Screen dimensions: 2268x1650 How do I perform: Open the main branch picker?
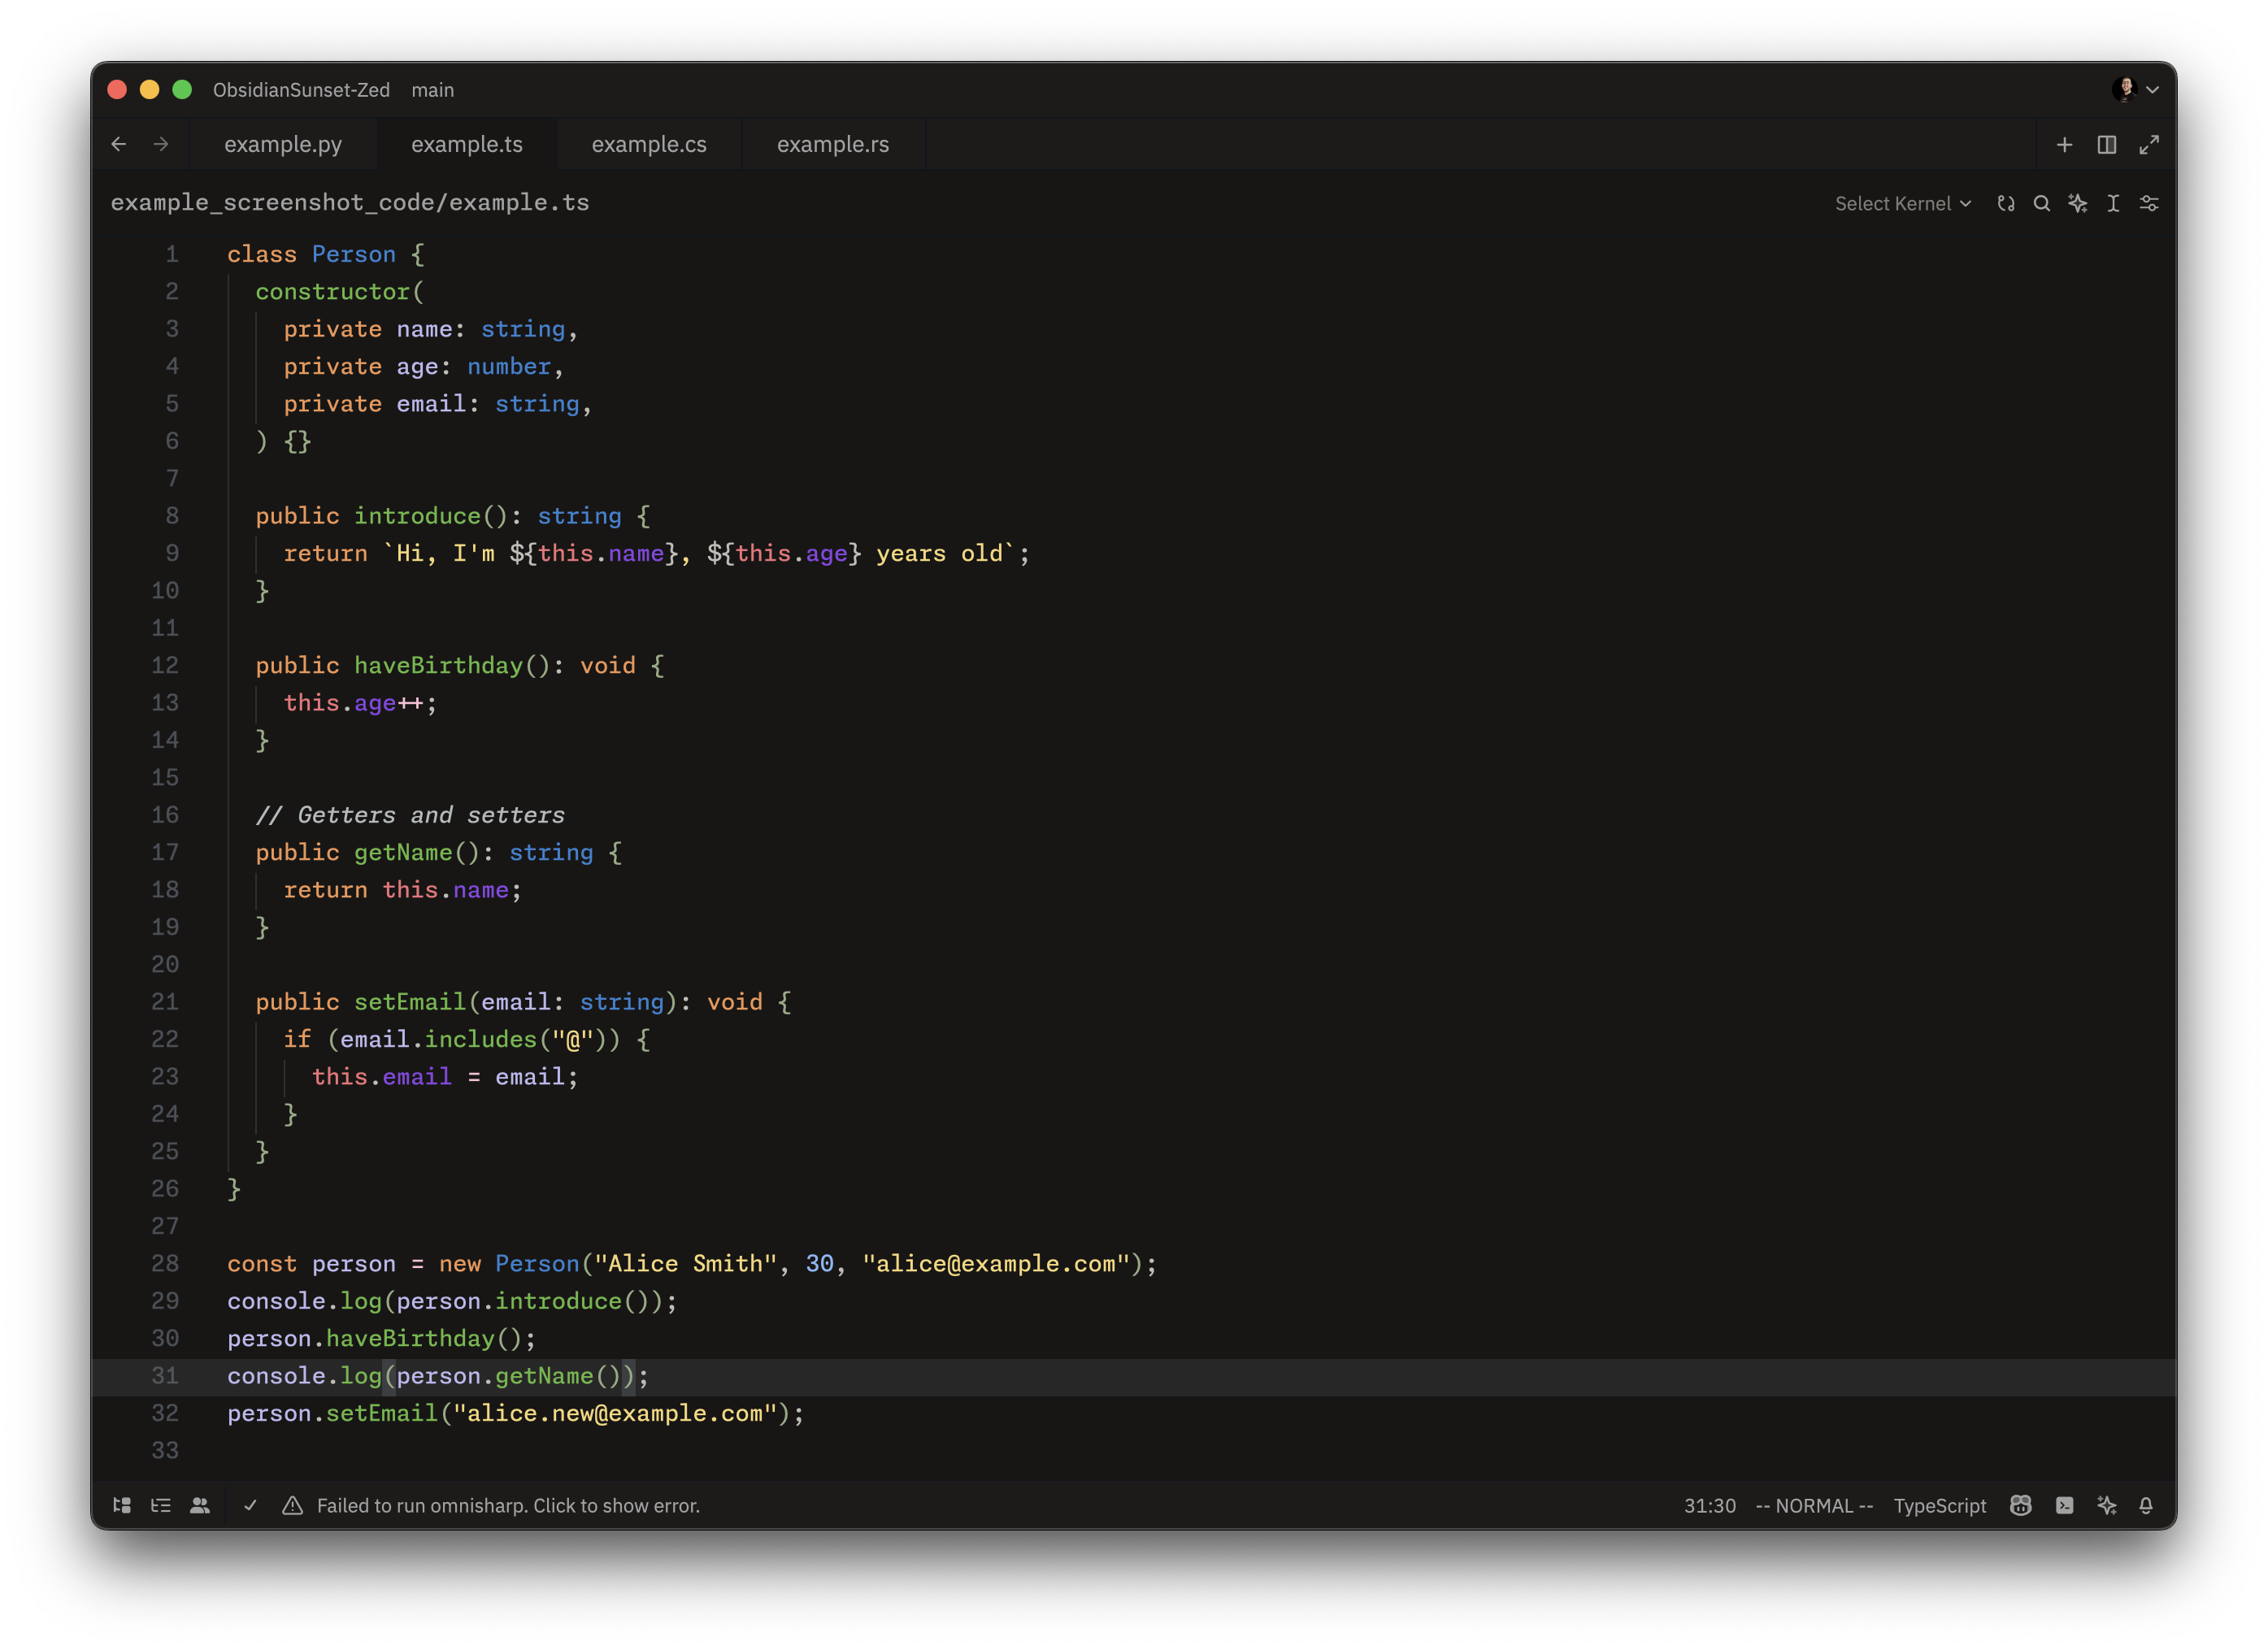click(x=432, y=89)
